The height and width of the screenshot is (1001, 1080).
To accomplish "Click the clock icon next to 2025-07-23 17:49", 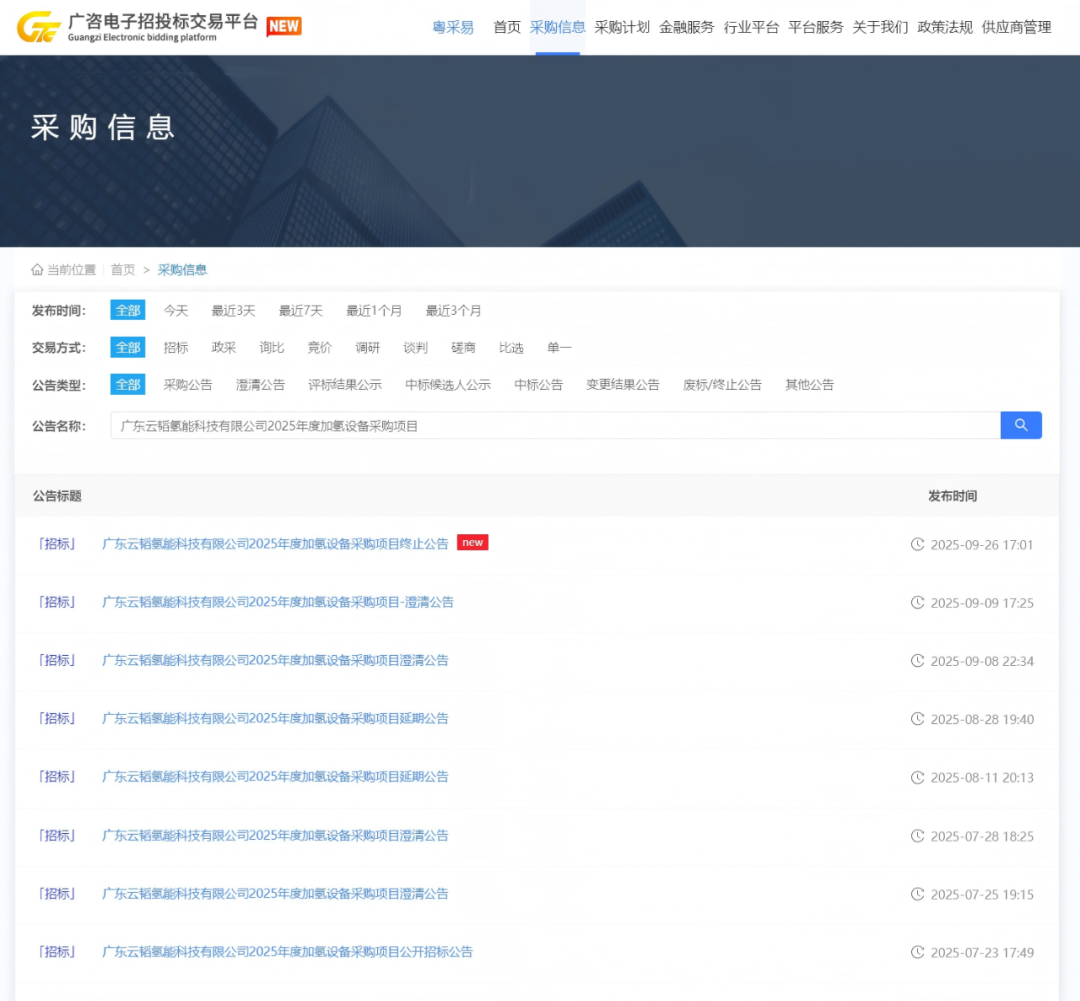I will point(917,952).
